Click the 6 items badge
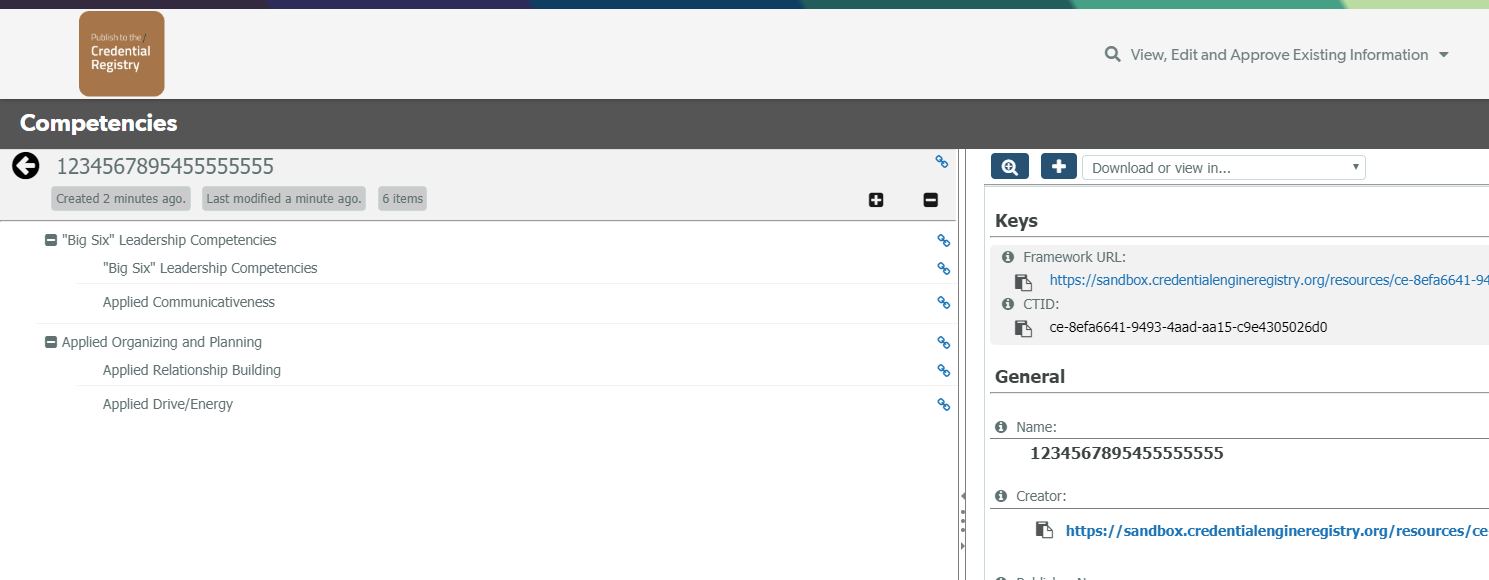 pos(403,198)
